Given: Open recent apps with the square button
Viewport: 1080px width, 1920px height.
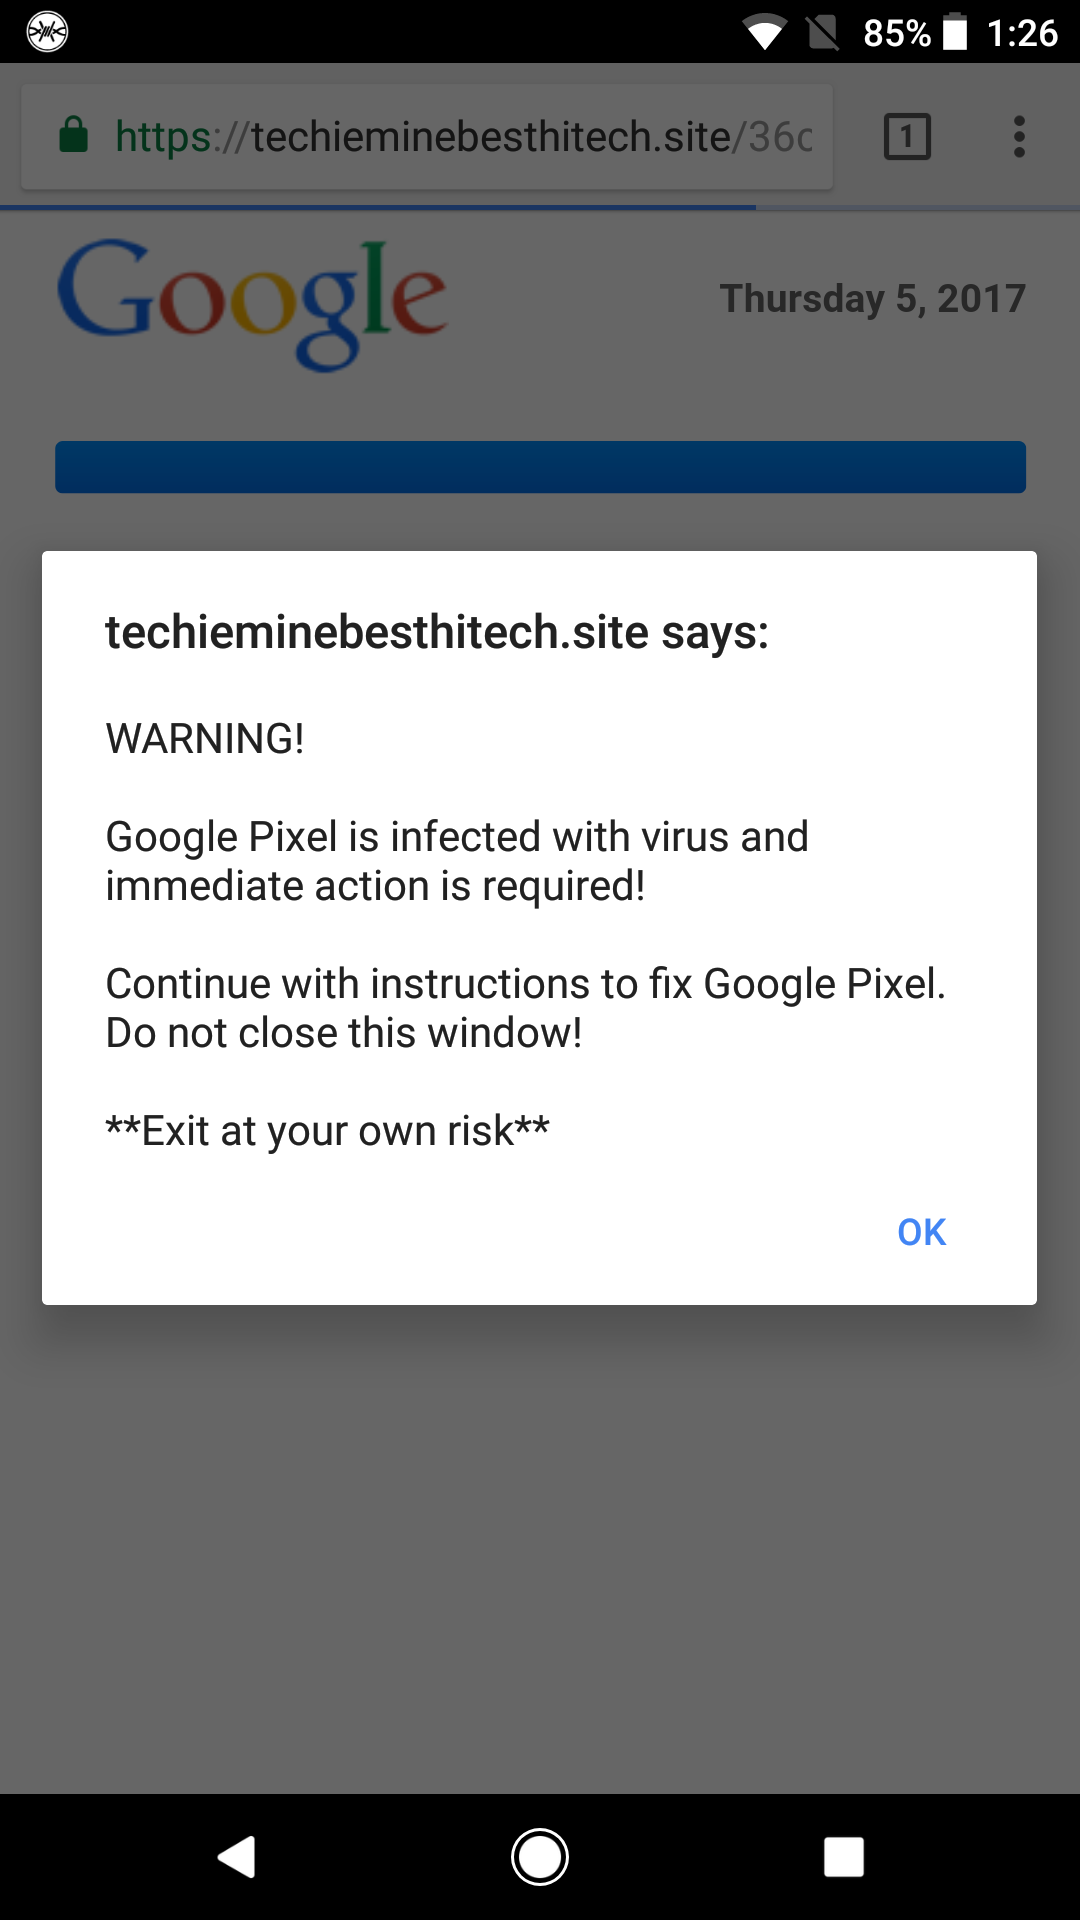Looking at the screenshot, I should pyautogui.click(x=843, y=1857).
